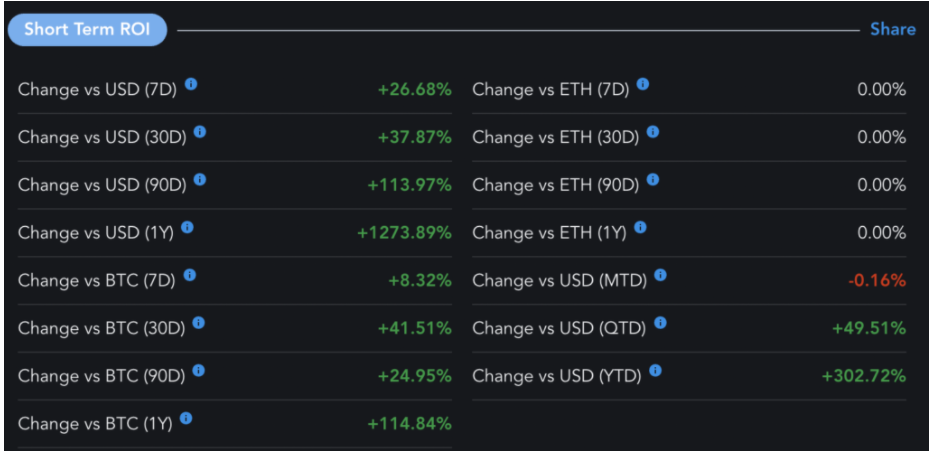Click info icon next to Change vs ETH (90D)
Screen dimensions: 931x458
[x=653, y=179]
